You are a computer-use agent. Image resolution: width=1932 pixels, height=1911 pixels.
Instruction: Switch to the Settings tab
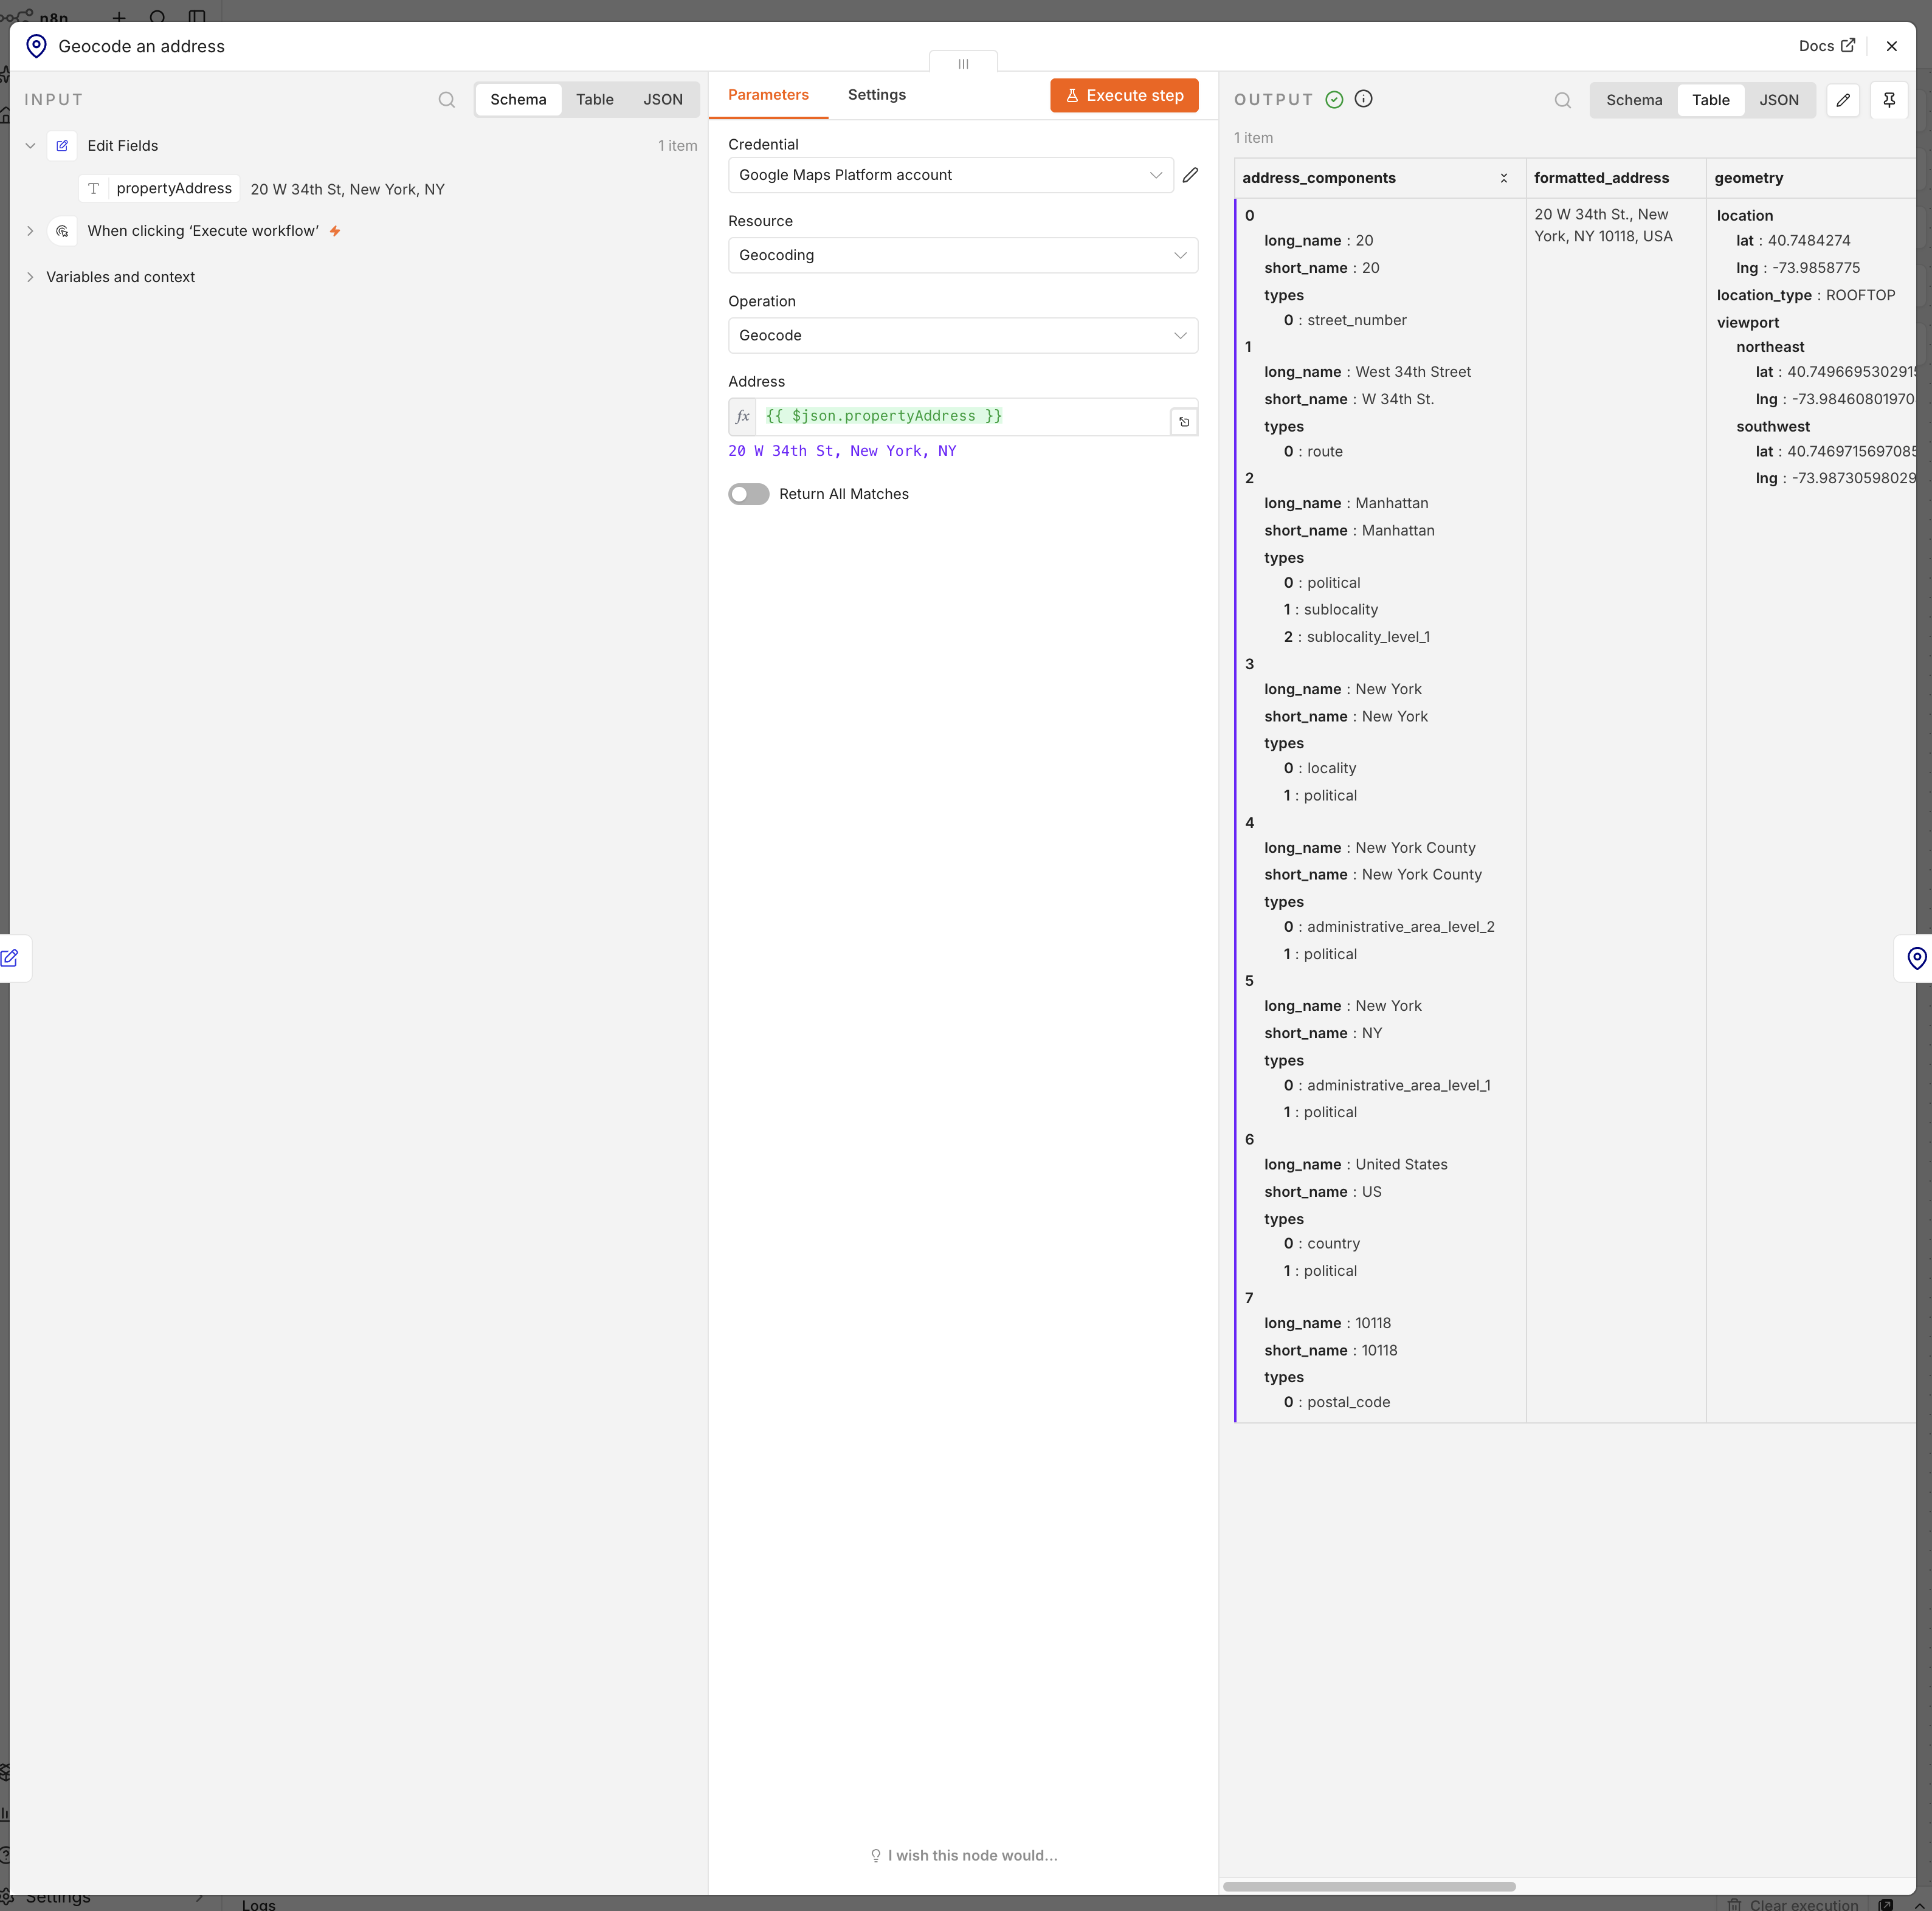(x=876, y=95)
